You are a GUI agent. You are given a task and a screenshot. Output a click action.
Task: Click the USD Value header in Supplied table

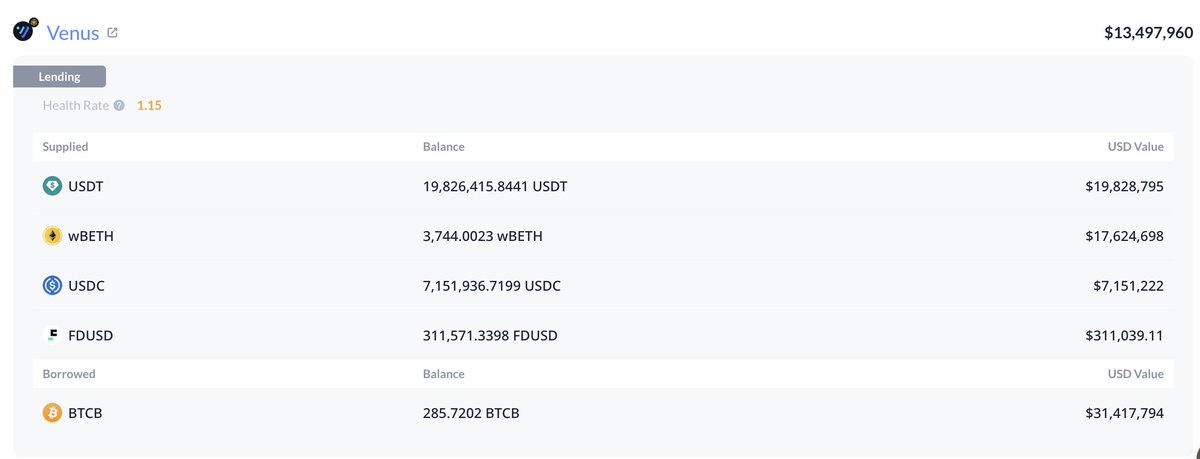coord(1135,147)
